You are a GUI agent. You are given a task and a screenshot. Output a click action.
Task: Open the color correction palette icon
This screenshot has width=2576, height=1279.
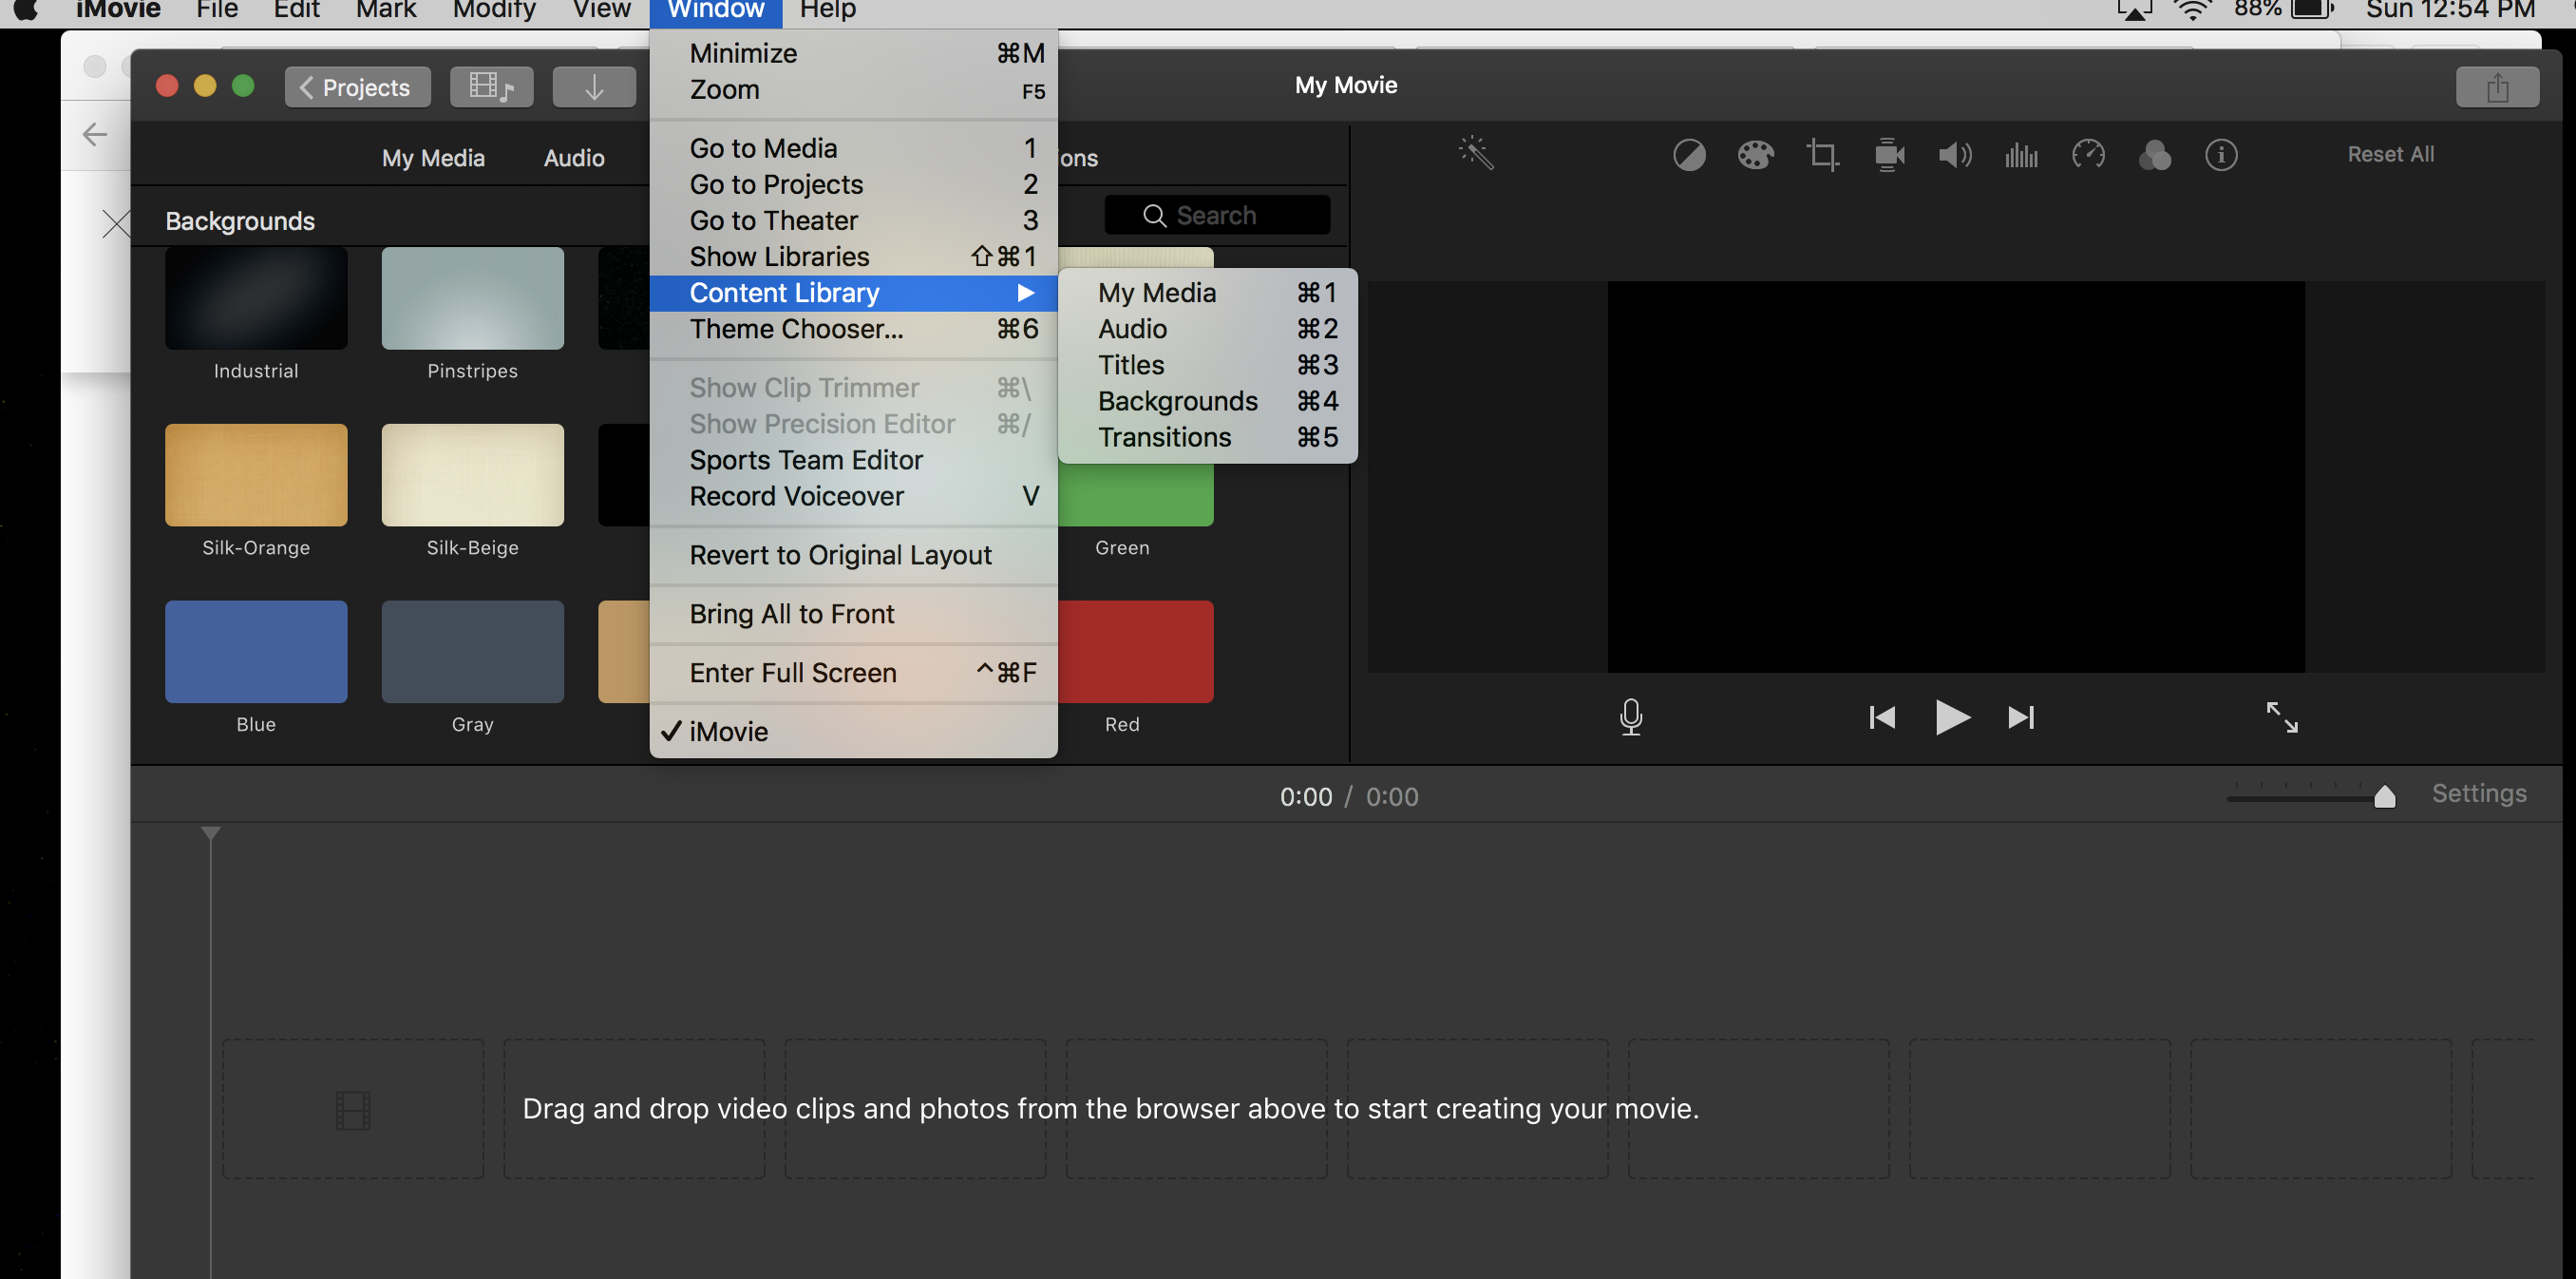(1755, 155)
